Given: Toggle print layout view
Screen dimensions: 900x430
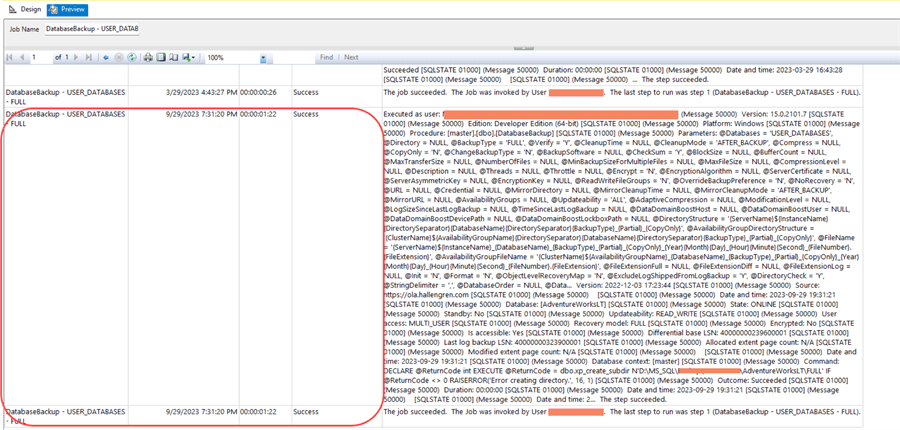Looking at the screenshot, I should (x=159, y=58).
